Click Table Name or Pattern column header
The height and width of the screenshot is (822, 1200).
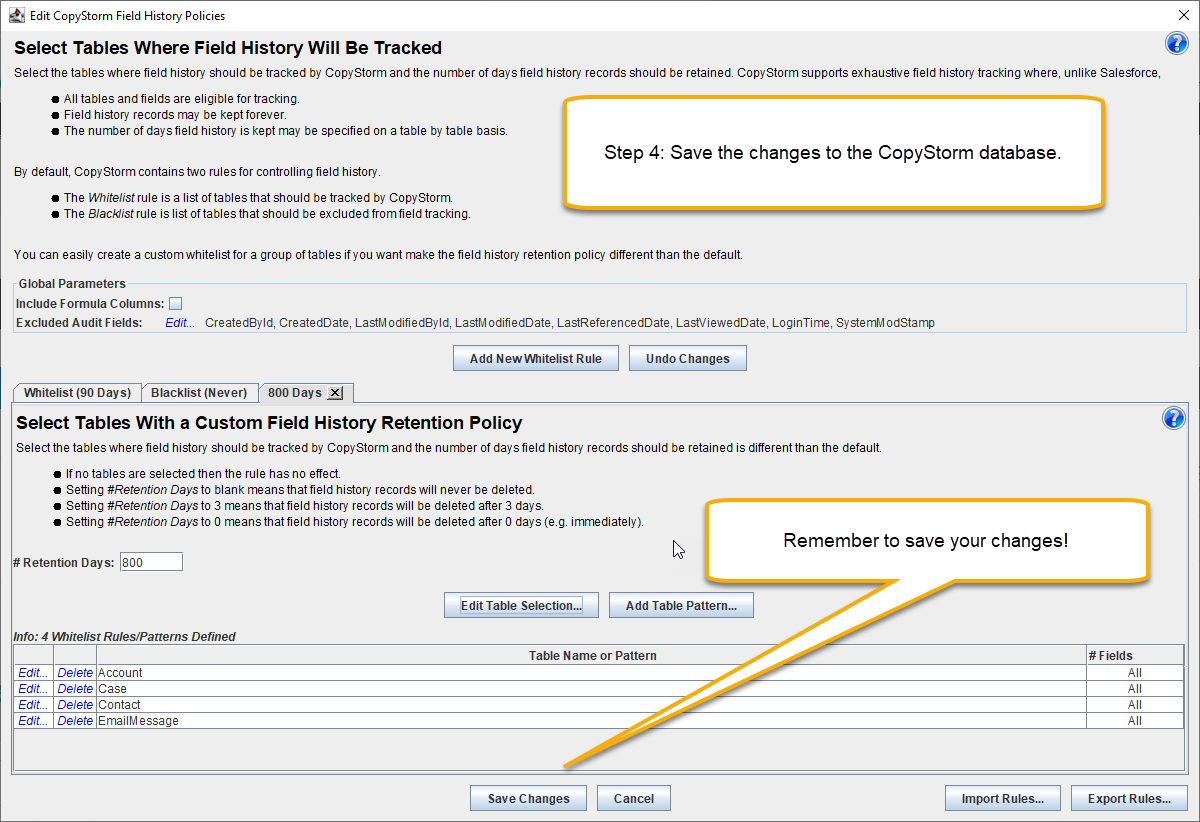(592, 656)
